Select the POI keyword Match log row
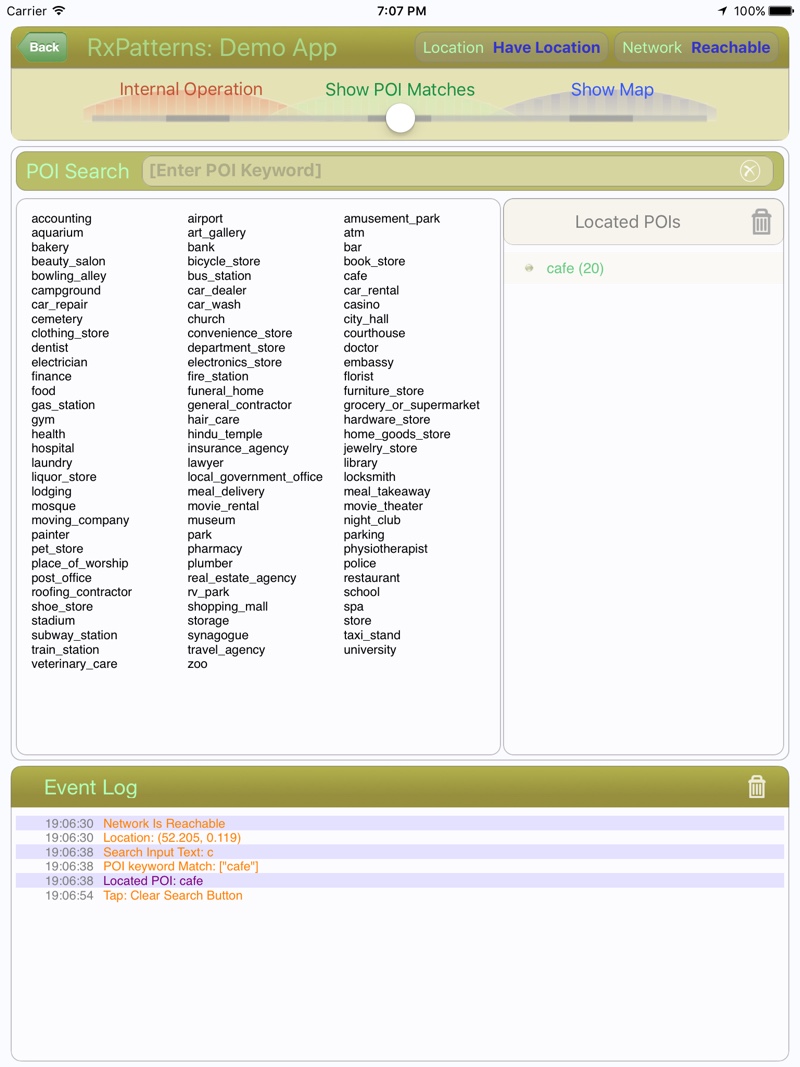The image size is (800, 1067). pyautogui.click(x=400, y=867)
